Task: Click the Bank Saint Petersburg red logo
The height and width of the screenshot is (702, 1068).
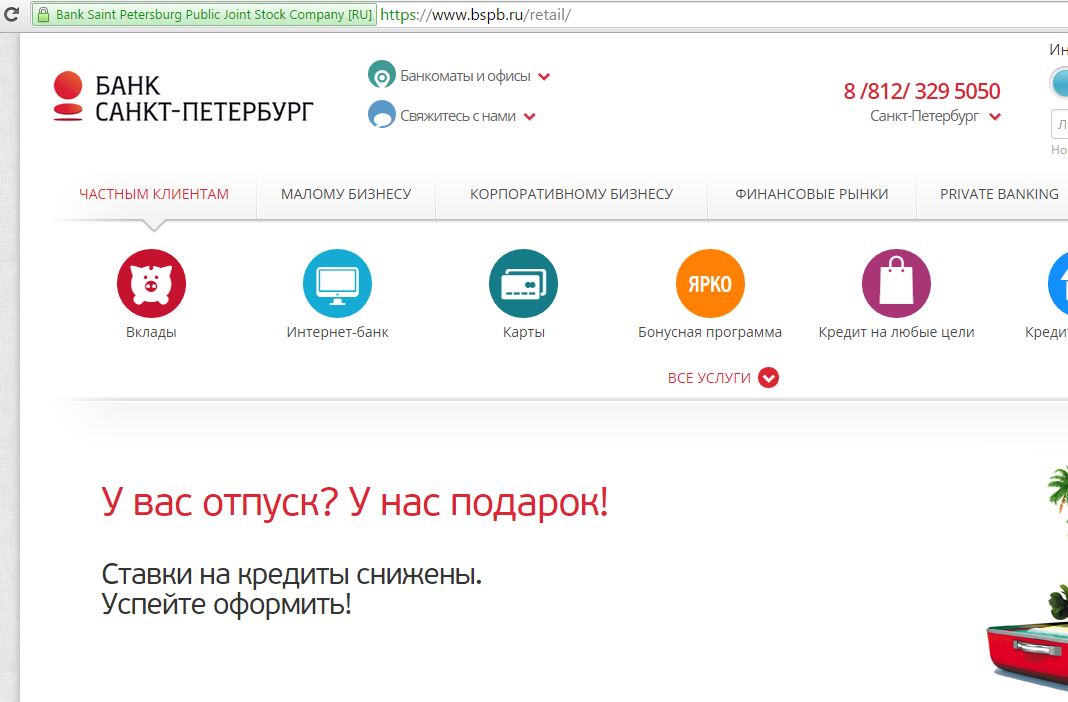Action: click(x=68, y=96)
